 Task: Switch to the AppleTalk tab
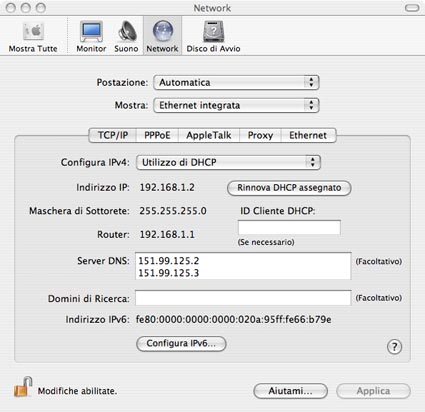[209, 135]
